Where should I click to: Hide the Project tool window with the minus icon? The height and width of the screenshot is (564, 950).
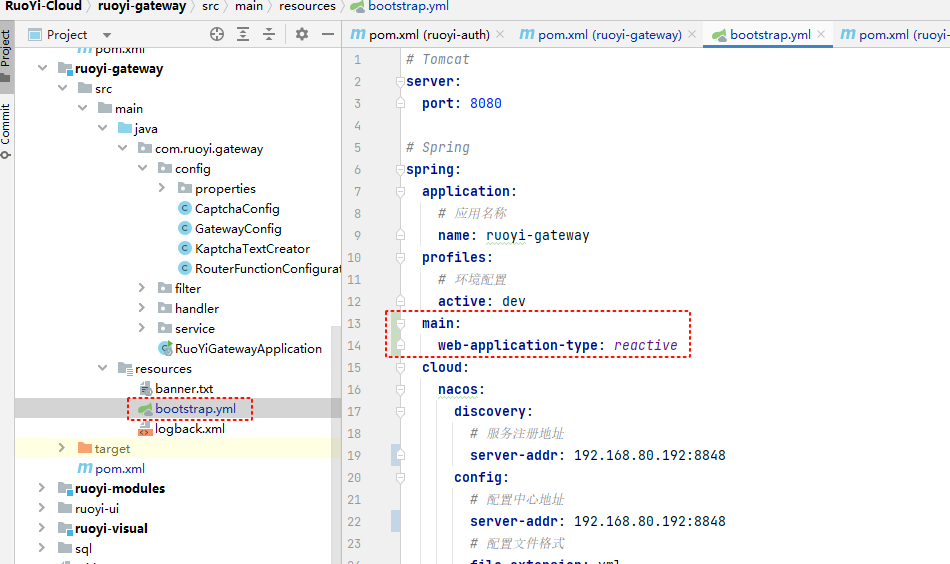click(x=328, y=34)
